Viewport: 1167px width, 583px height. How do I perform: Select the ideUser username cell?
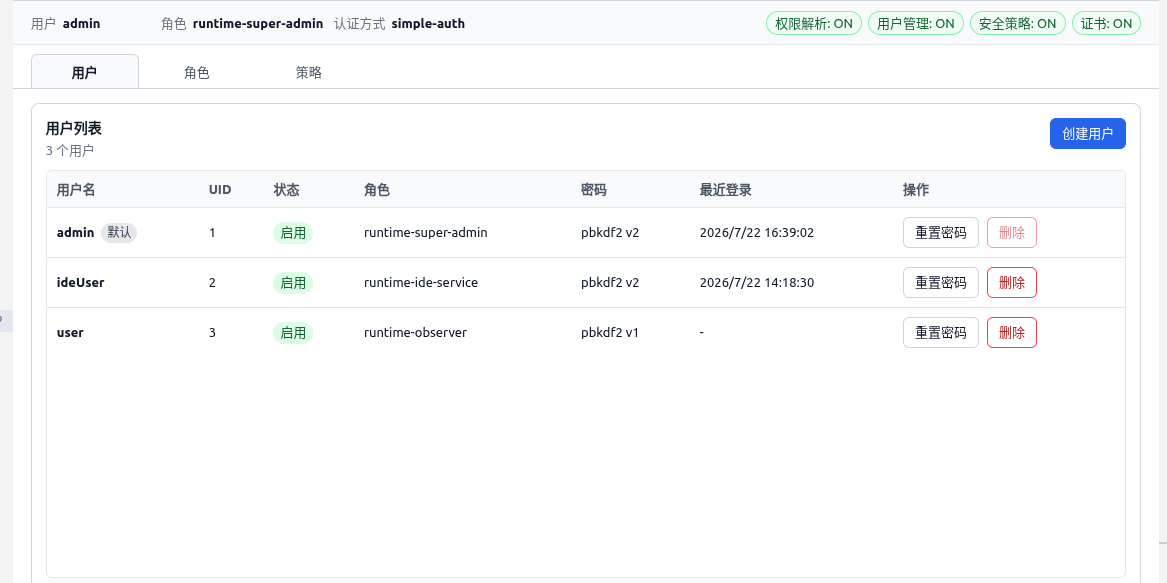click(82, 283)
